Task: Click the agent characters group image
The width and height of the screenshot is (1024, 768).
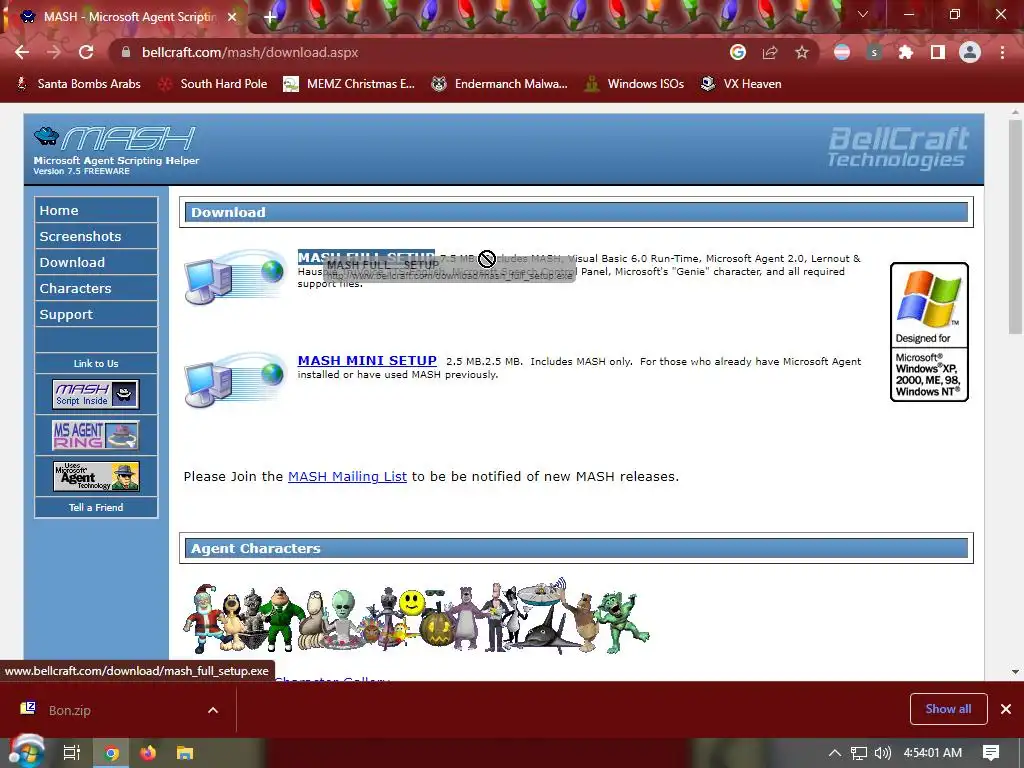Action: 416,616
